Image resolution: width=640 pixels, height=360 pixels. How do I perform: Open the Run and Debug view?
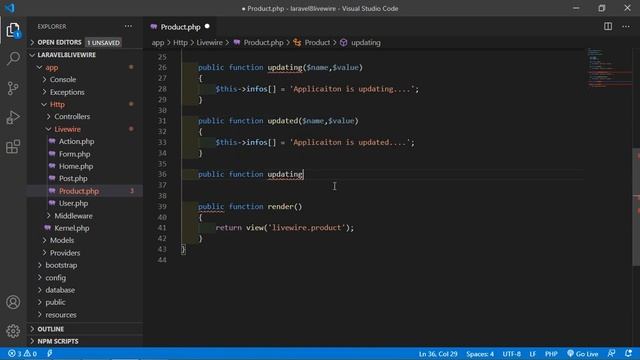(13, 118)
